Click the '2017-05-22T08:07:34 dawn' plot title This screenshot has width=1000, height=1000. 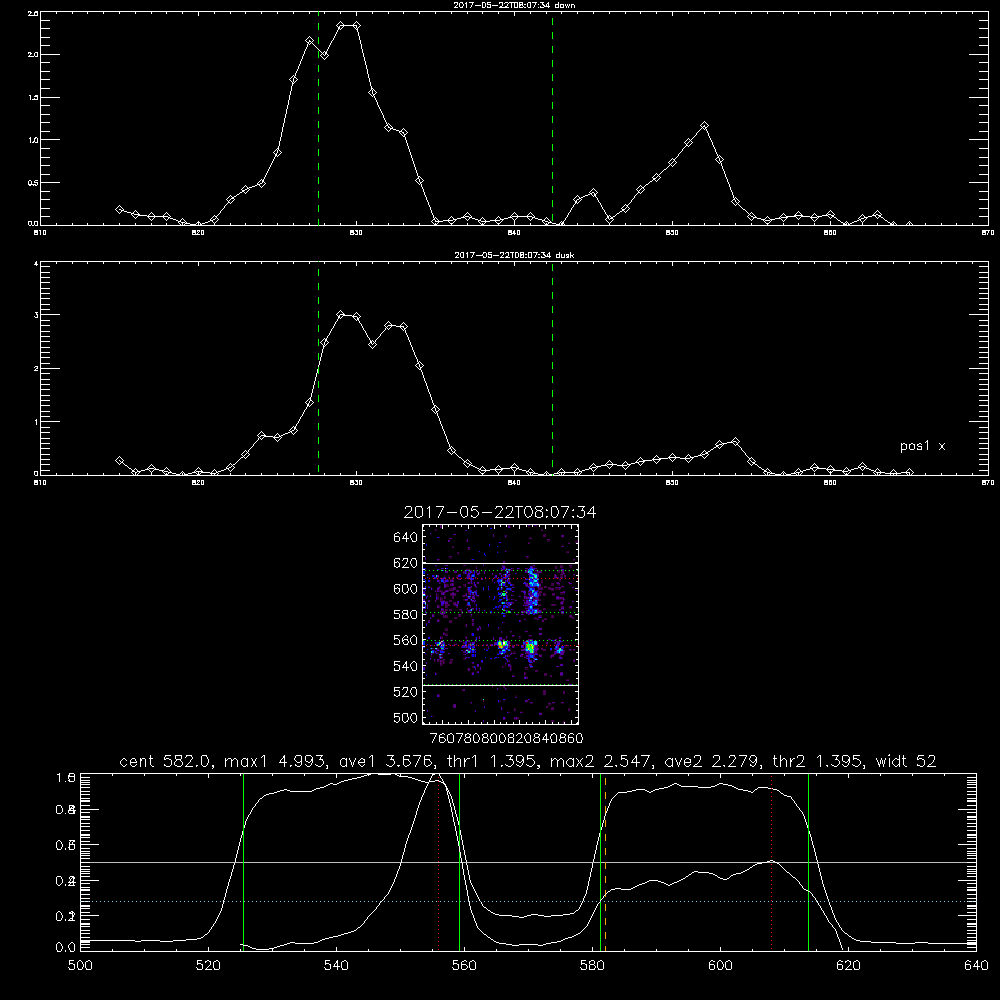coord(514,5)
